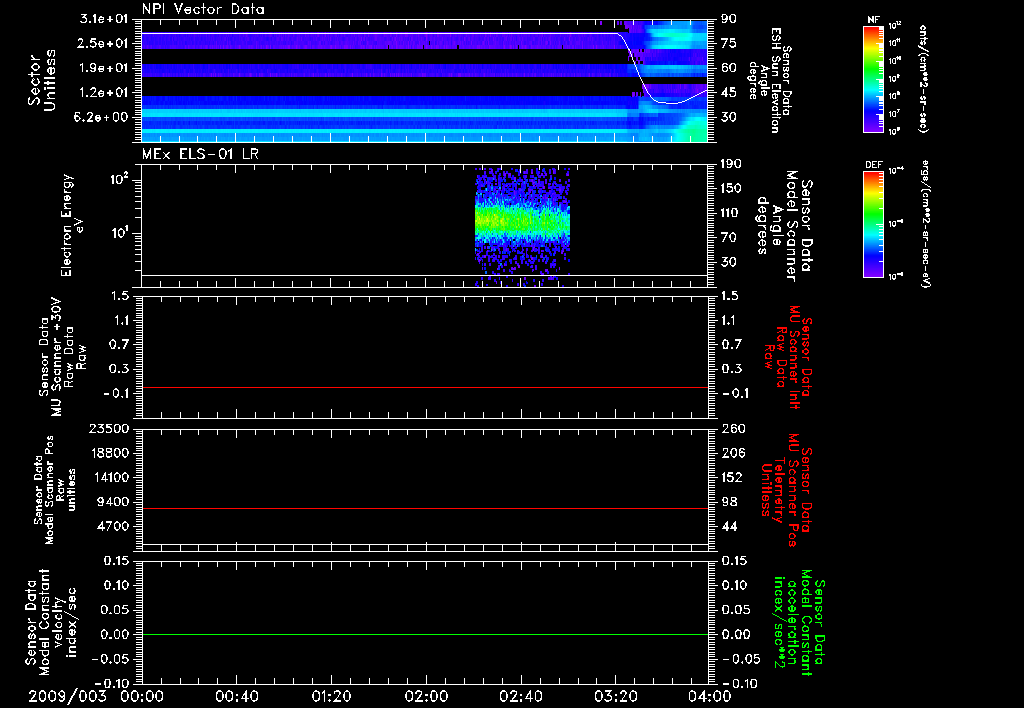Click the '3.1e+01' sector tick label
This screenshot has width=1024, height=708.
[x=104, y=19]
